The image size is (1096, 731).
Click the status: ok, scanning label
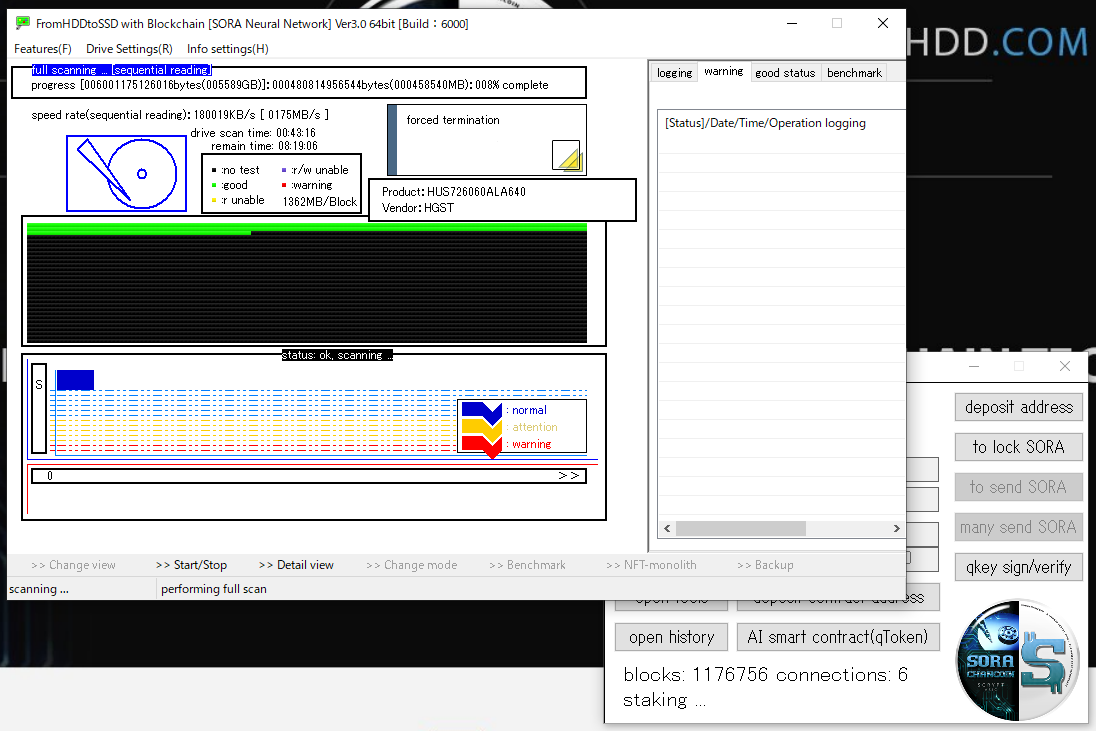(337, 355)
